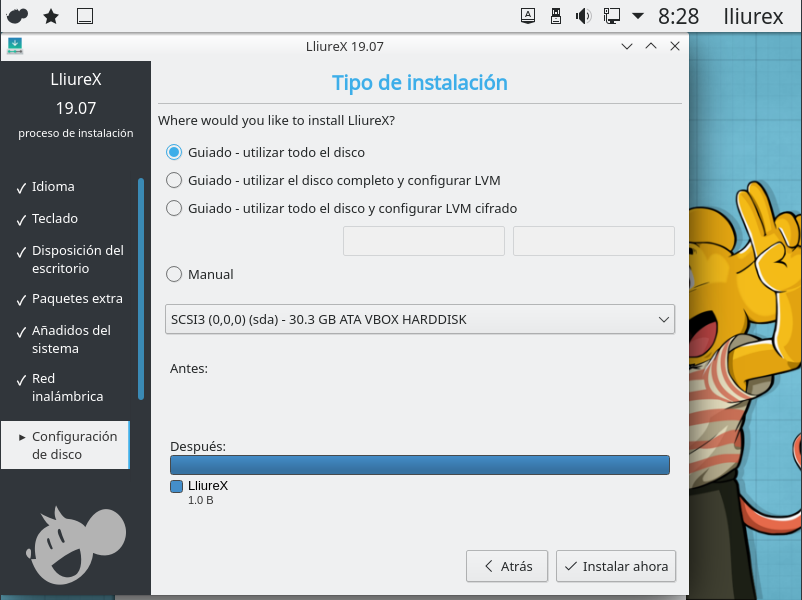This screenshot has width=802, height=600.
Task: Select guided install with encrypted LVM
Action: pyautogui.click(x=174, y=209)
